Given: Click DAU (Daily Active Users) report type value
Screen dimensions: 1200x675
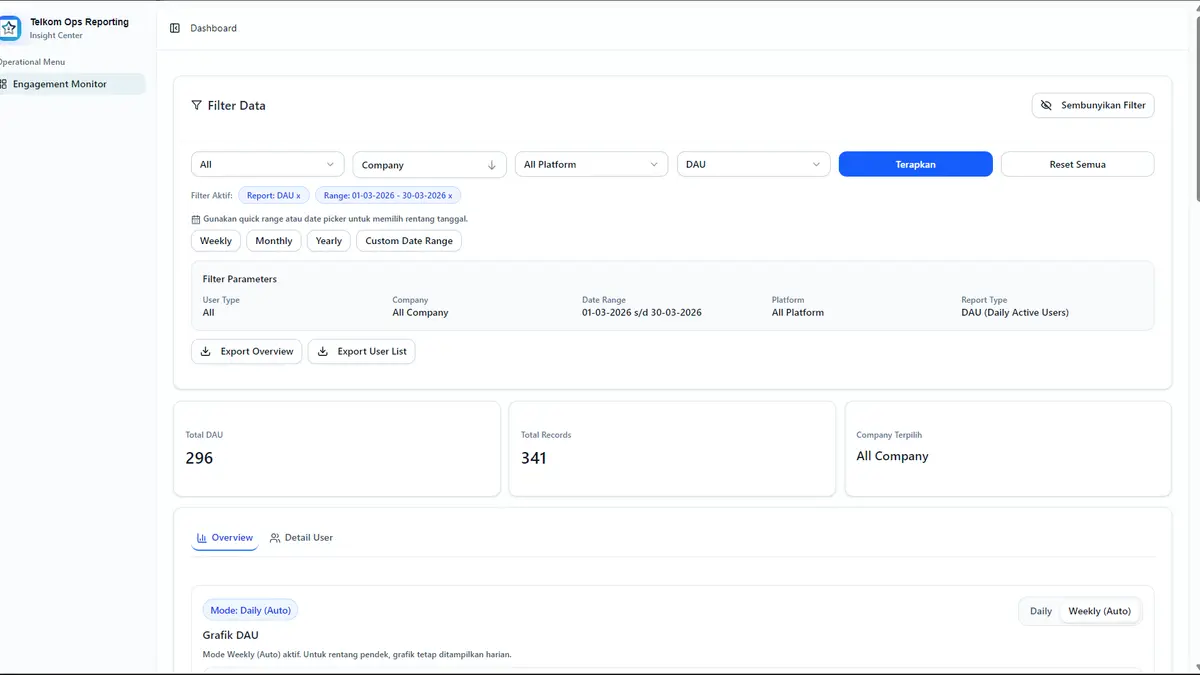Looking at the screenshot, I should tap(1015, 313).
